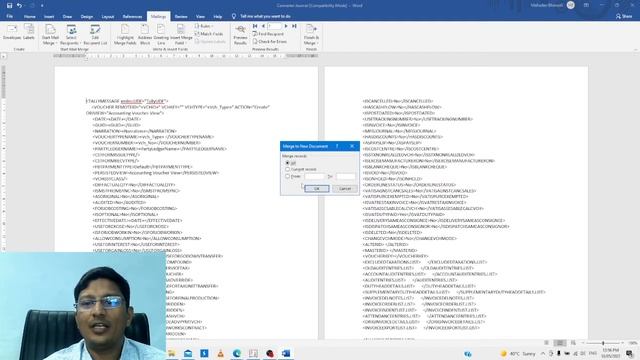This screenshot has width=640, height=360.
Task: Open the notification center in the taskbar
Action: pyautogui.click(x=629, y=353)
